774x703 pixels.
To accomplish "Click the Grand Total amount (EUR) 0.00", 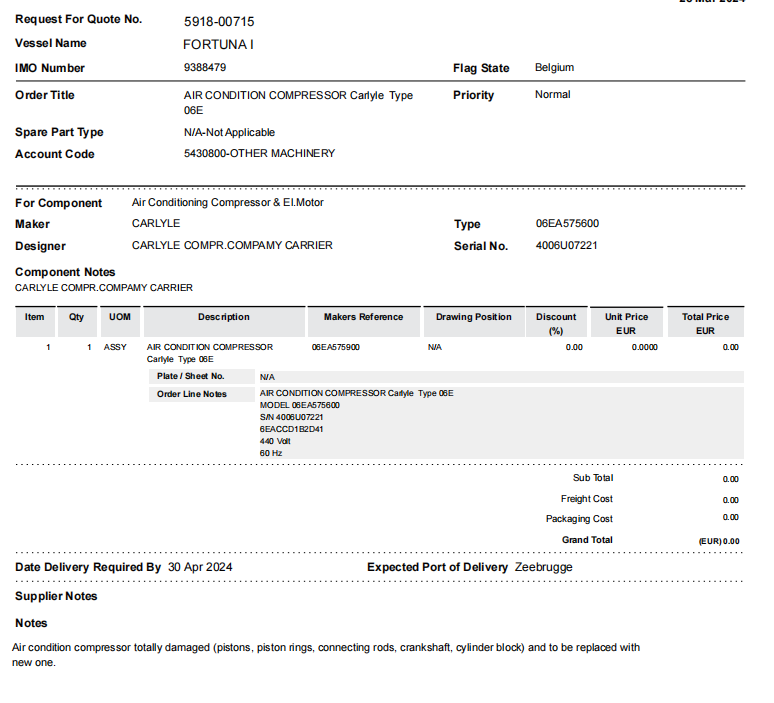I will click(718, 540).
